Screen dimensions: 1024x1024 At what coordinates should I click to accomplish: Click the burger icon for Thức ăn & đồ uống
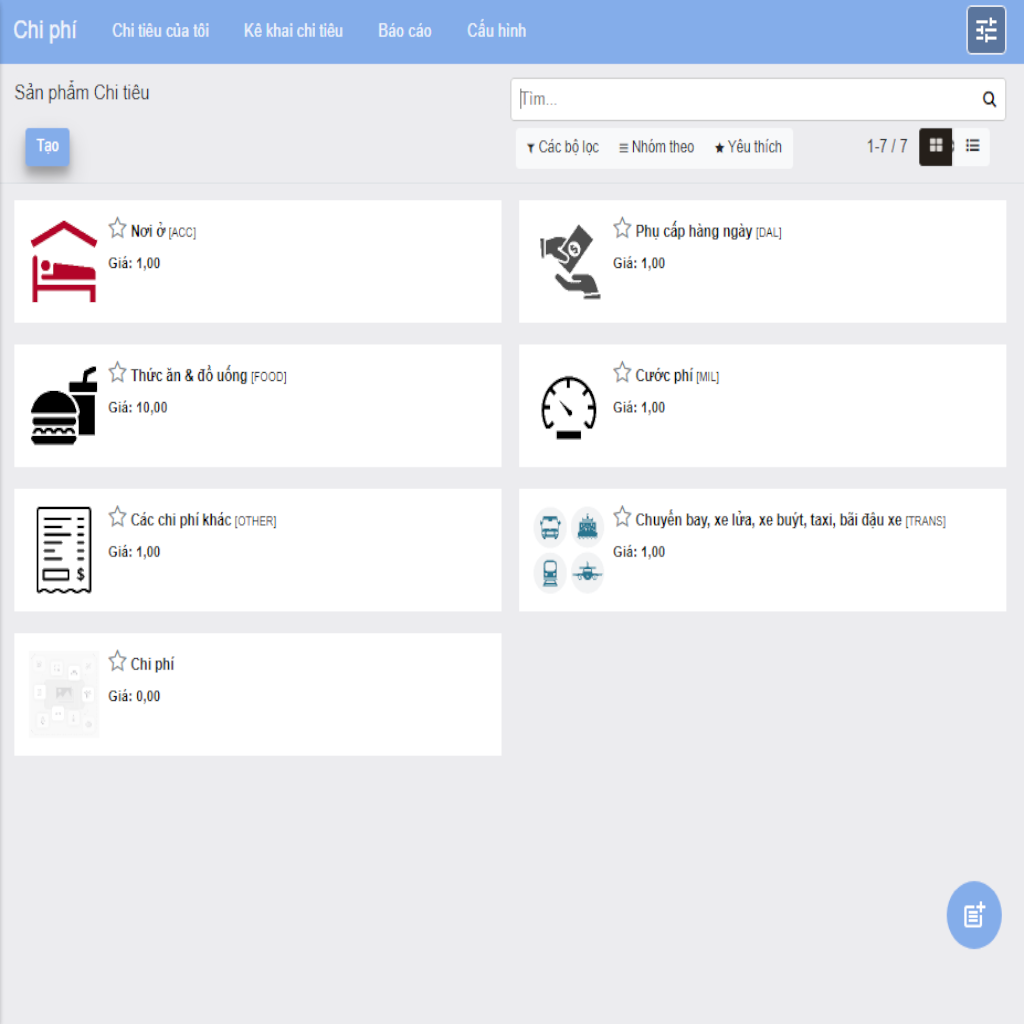click(64, 406)
